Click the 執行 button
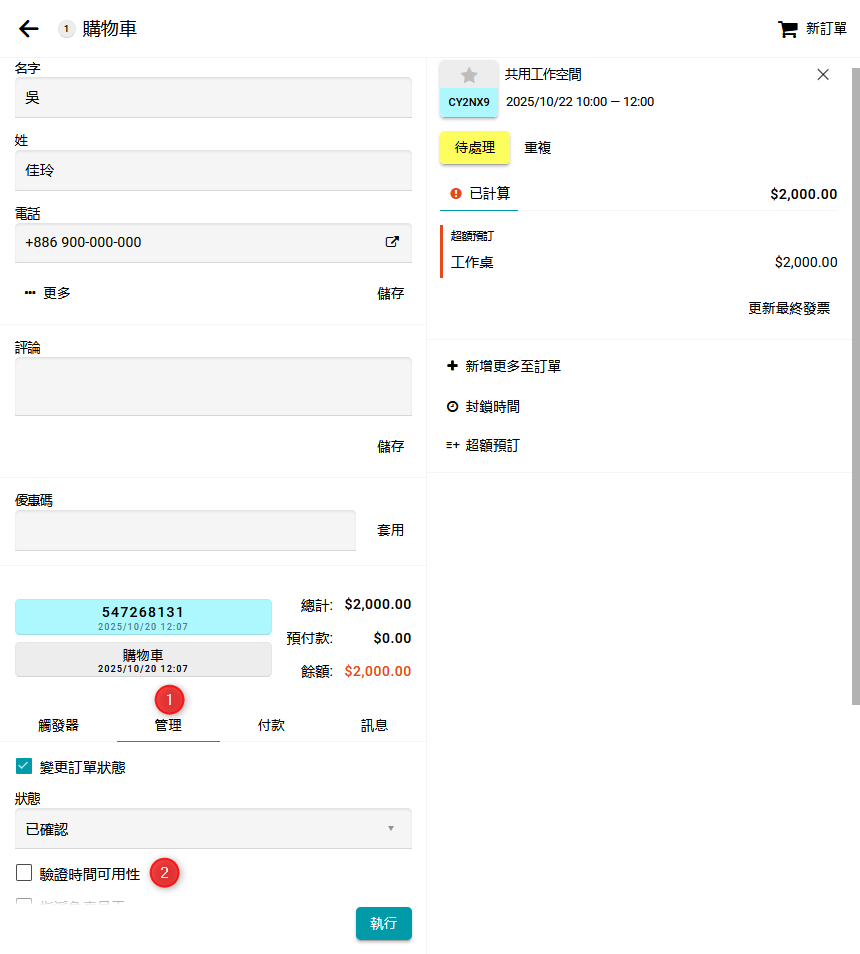The image size is (860, 954). [383, 923]
